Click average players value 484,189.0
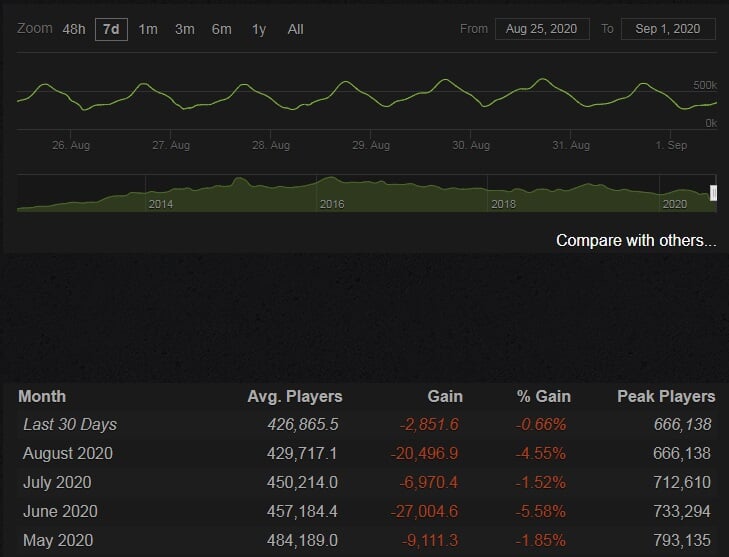 [x=302, y=540]
